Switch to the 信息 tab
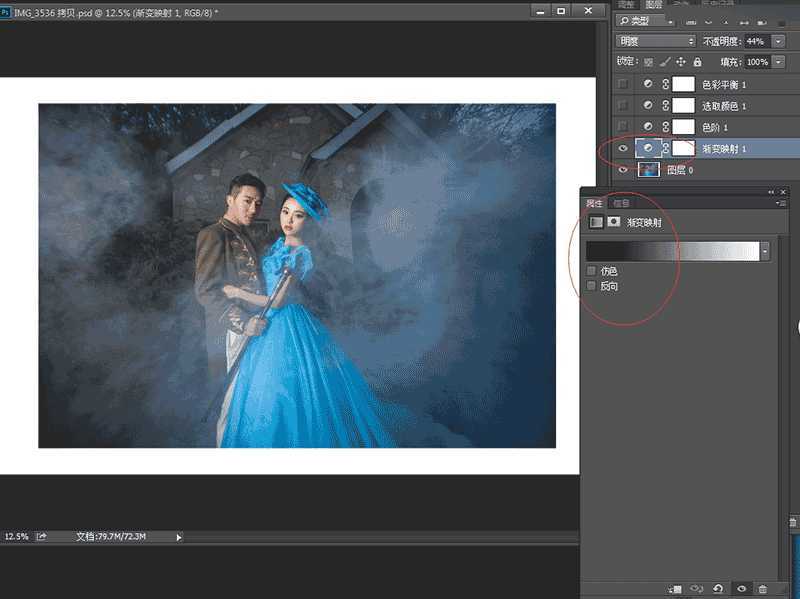 coord(622,201)
